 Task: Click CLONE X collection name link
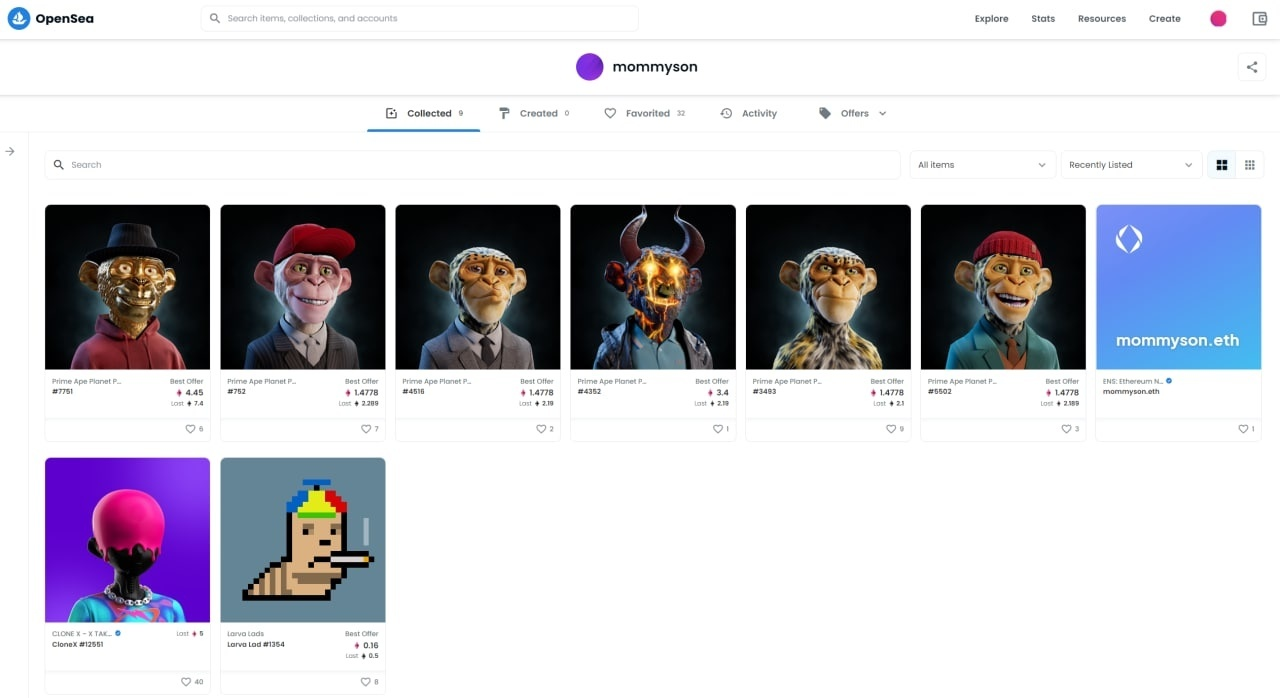[x=82, y=634]
